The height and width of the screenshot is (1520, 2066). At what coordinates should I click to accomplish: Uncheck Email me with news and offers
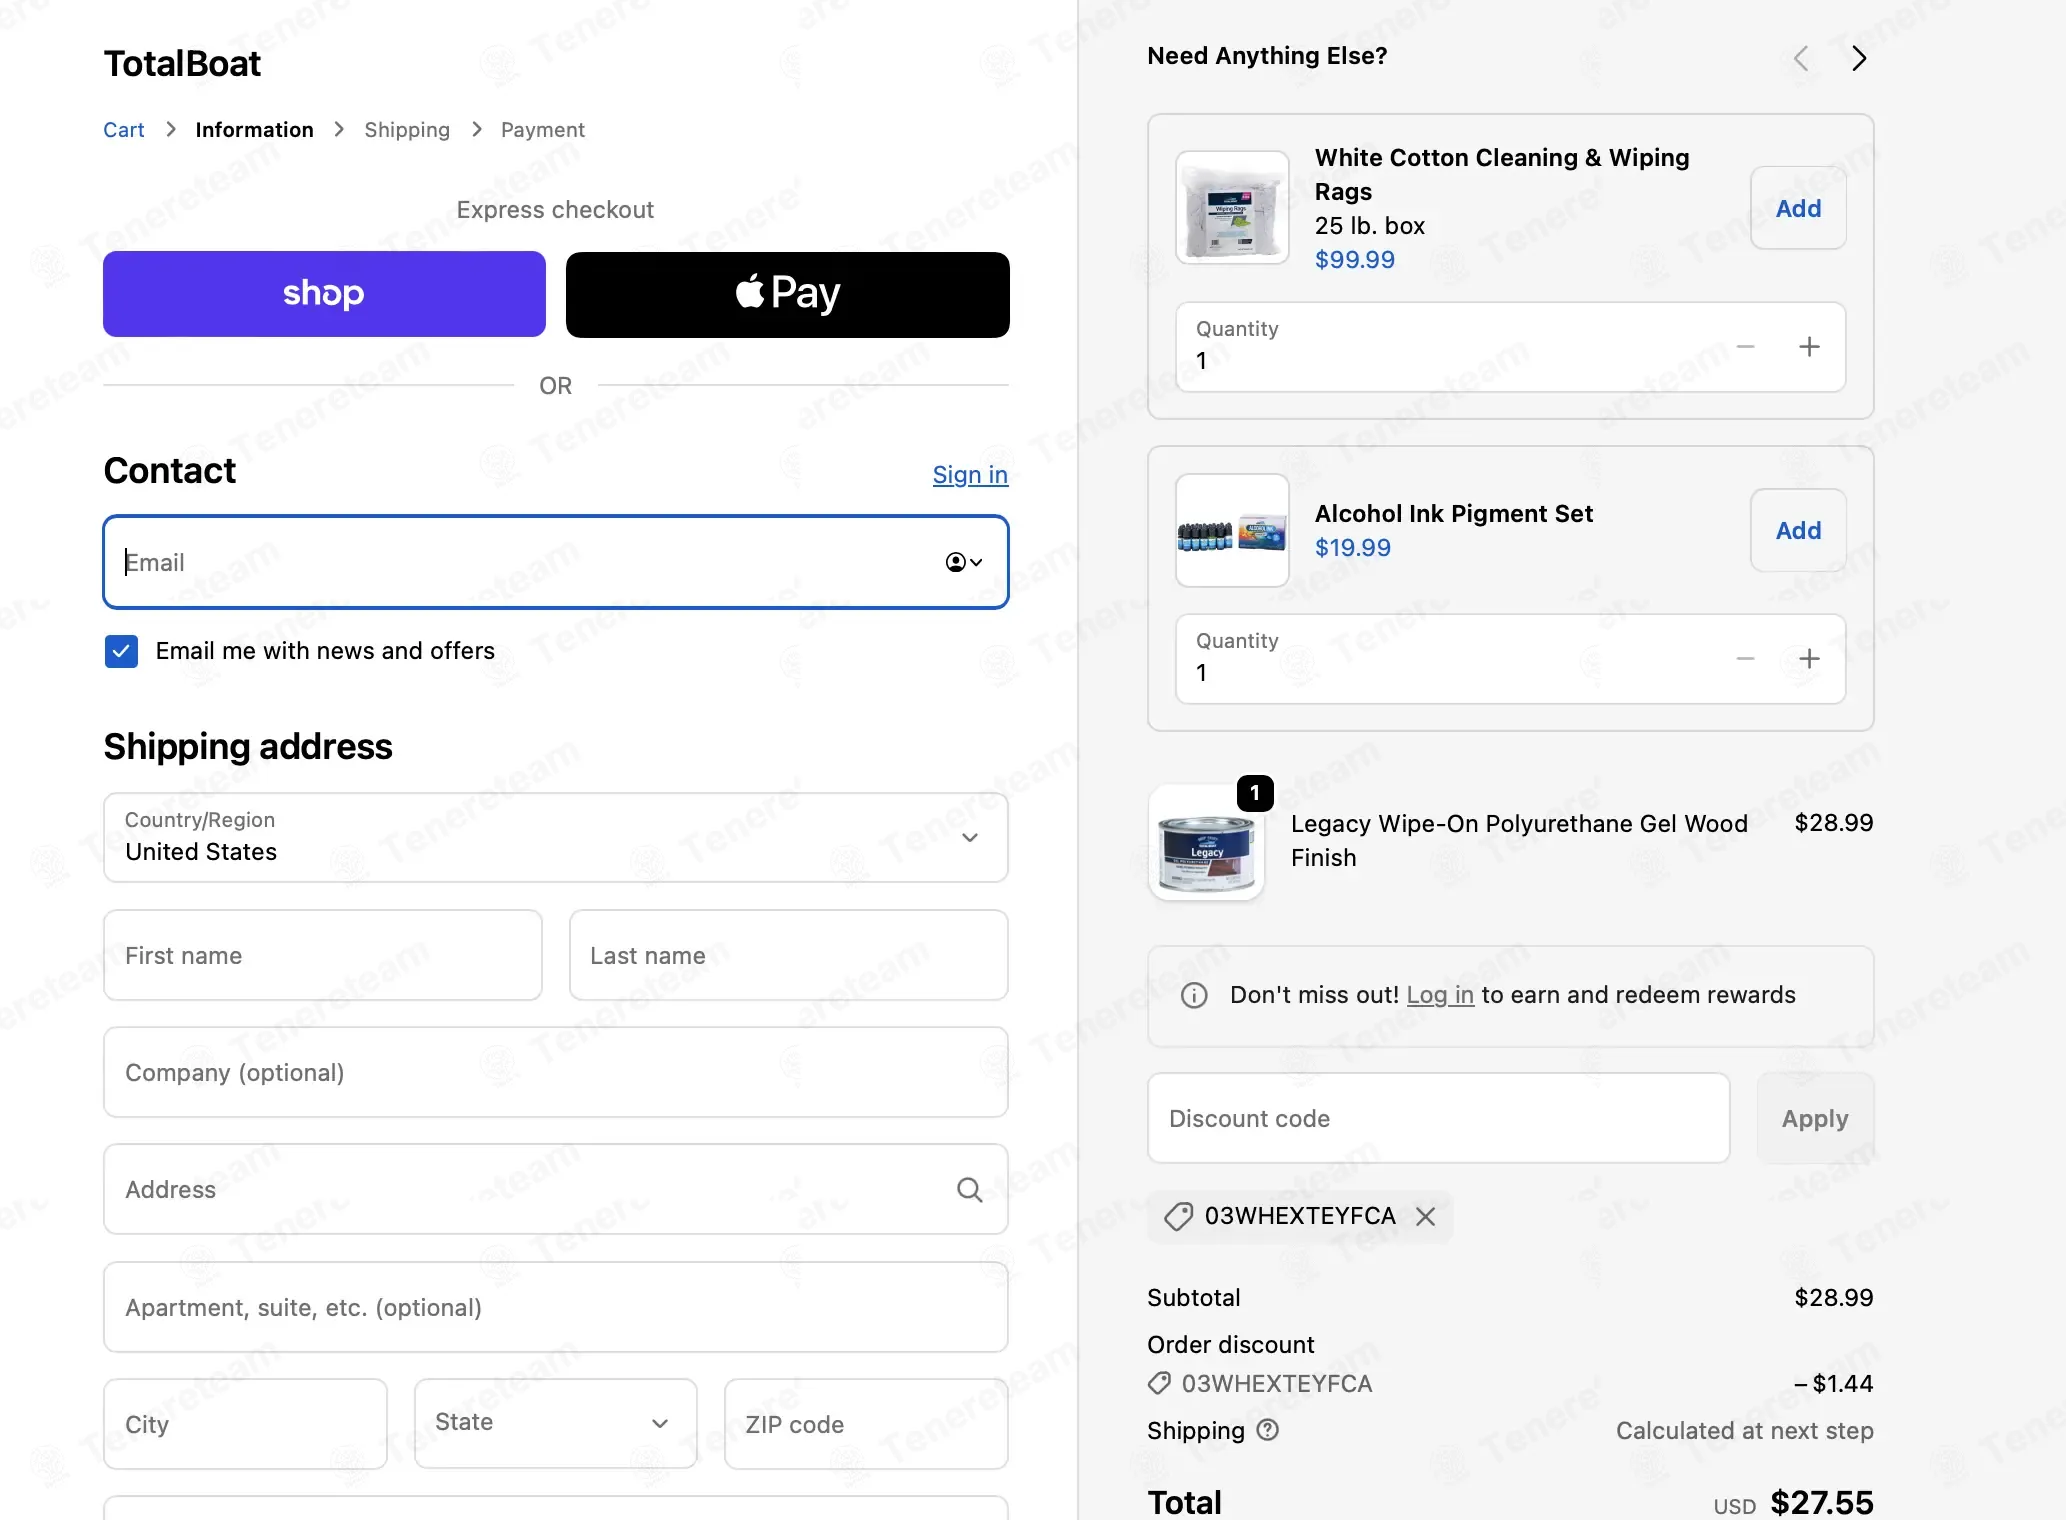(121, 651)
